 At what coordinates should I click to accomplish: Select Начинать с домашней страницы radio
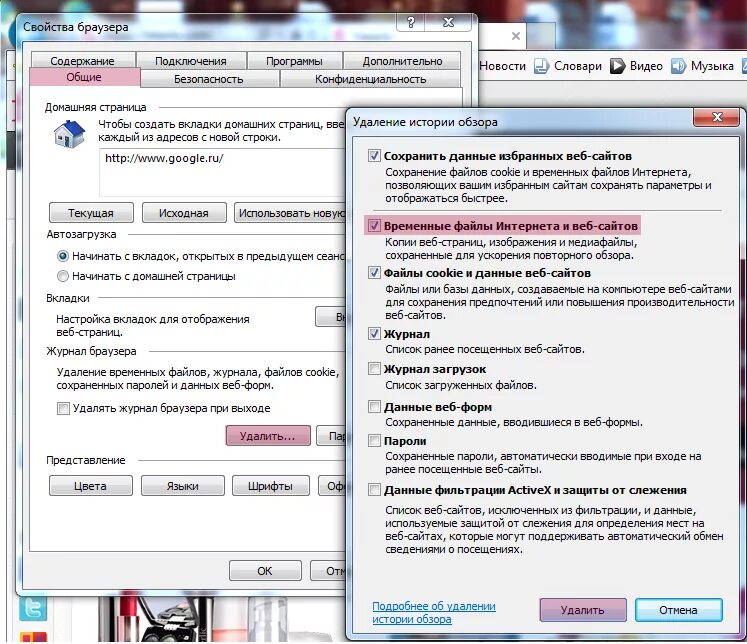tap(62, 276)
